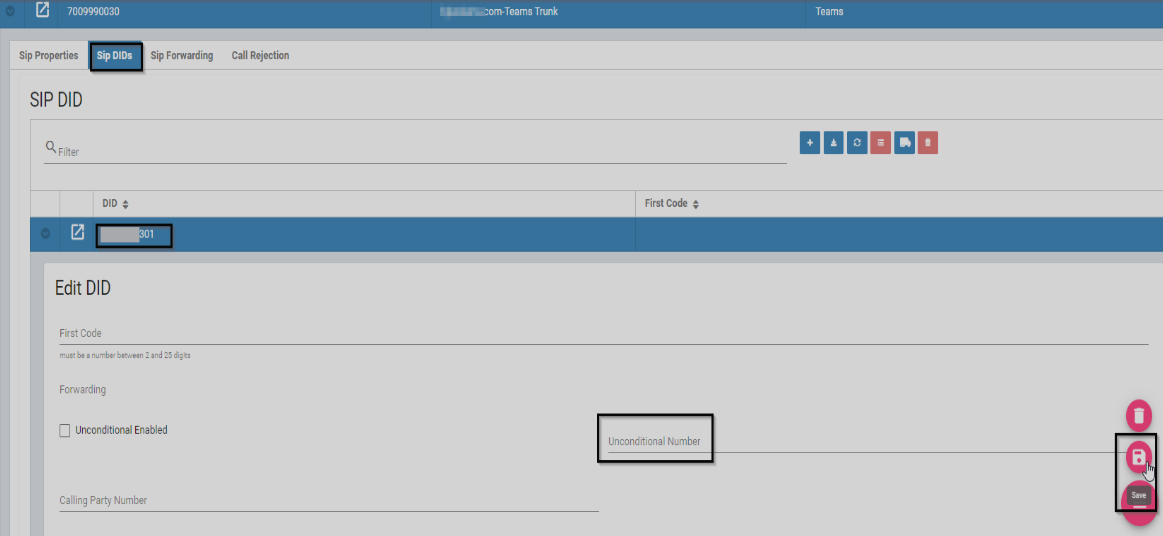The width and height of the screenshot is (1163, 536).
Task: Open edit icon for trunk 7009990030
Action: (x=43, y=11)
